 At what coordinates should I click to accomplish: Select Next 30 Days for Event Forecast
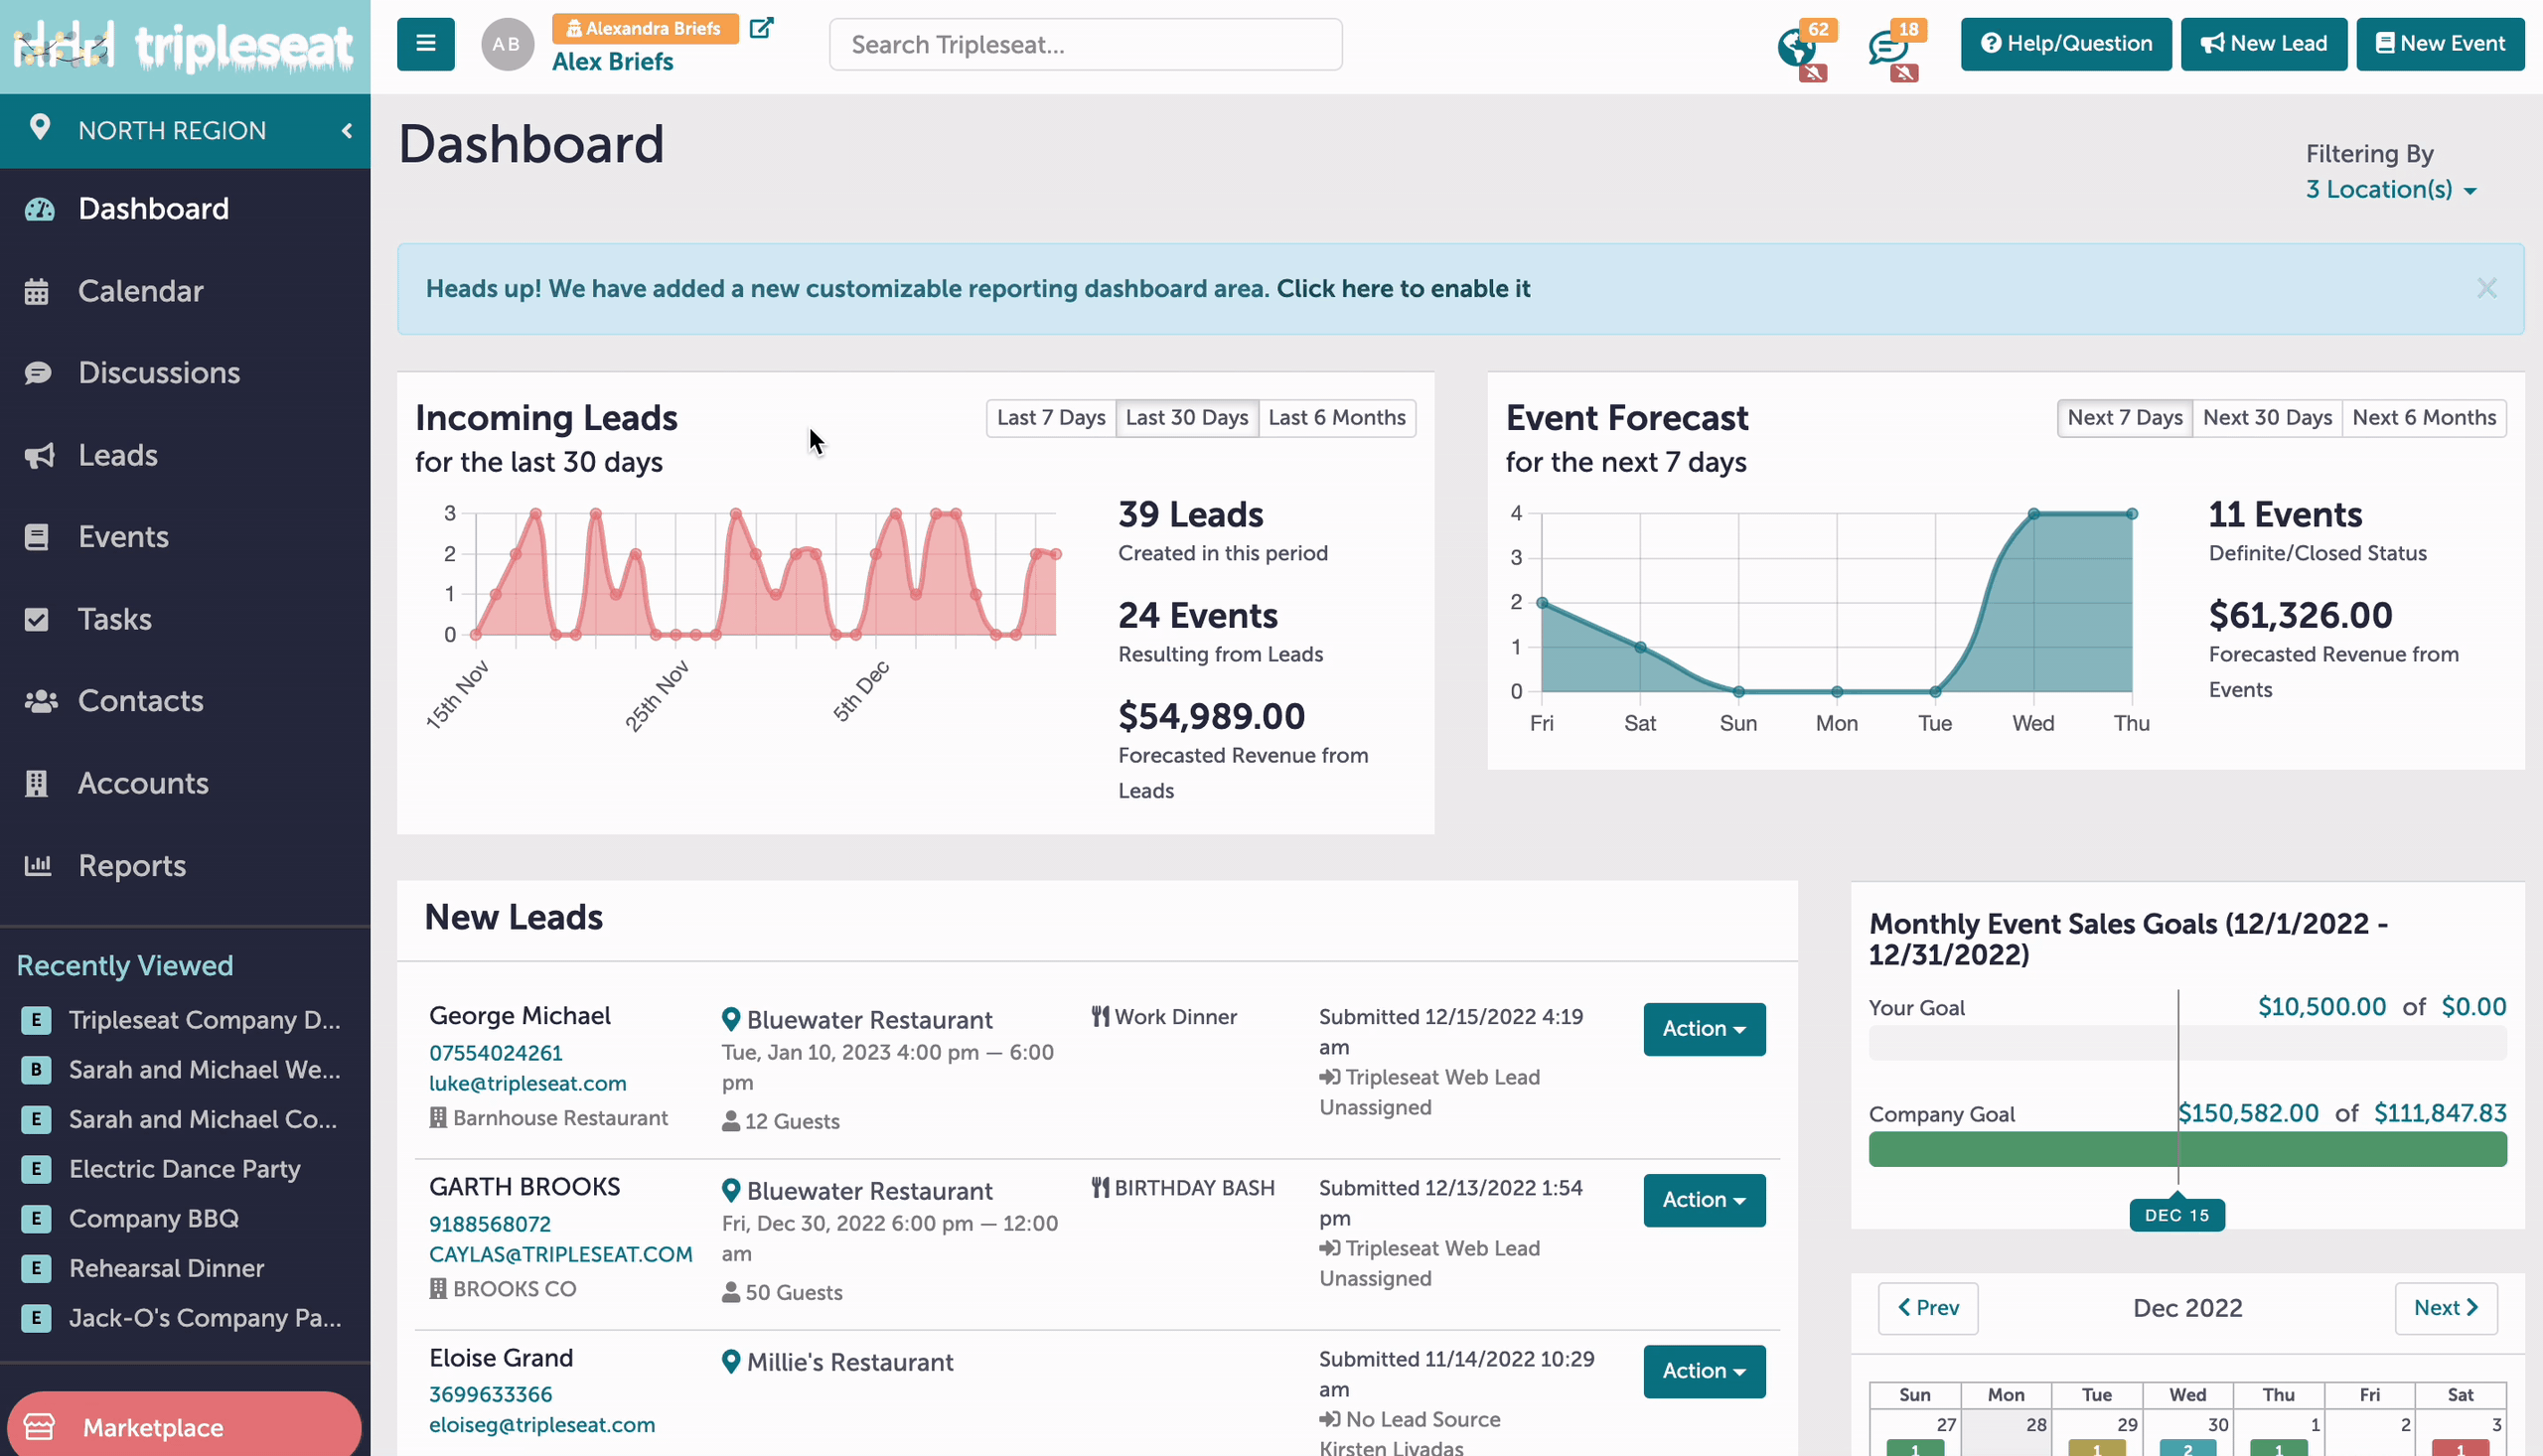(2267, 418)
